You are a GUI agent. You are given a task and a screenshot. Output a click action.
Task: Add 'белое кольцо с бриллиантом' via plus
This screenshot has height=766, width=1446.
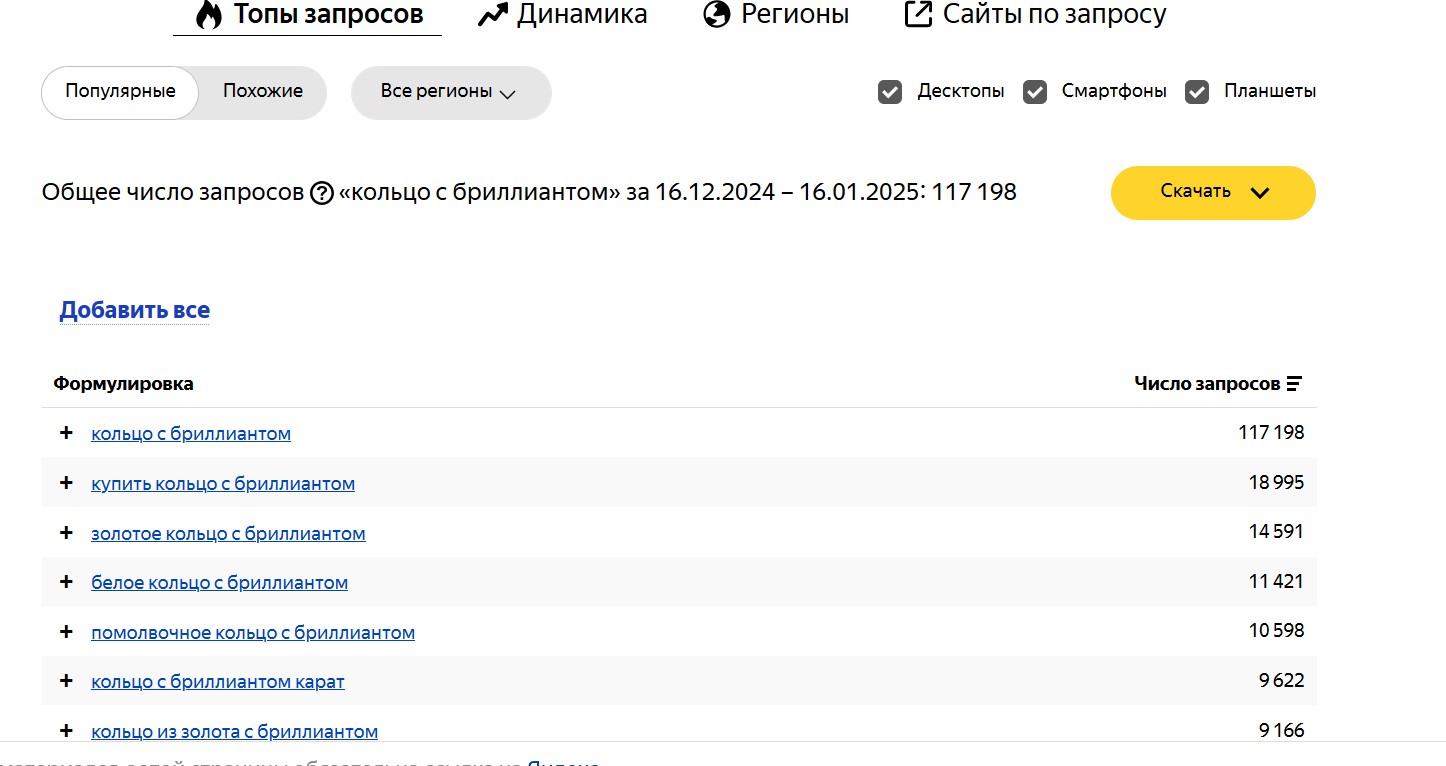tap(66, 582)
